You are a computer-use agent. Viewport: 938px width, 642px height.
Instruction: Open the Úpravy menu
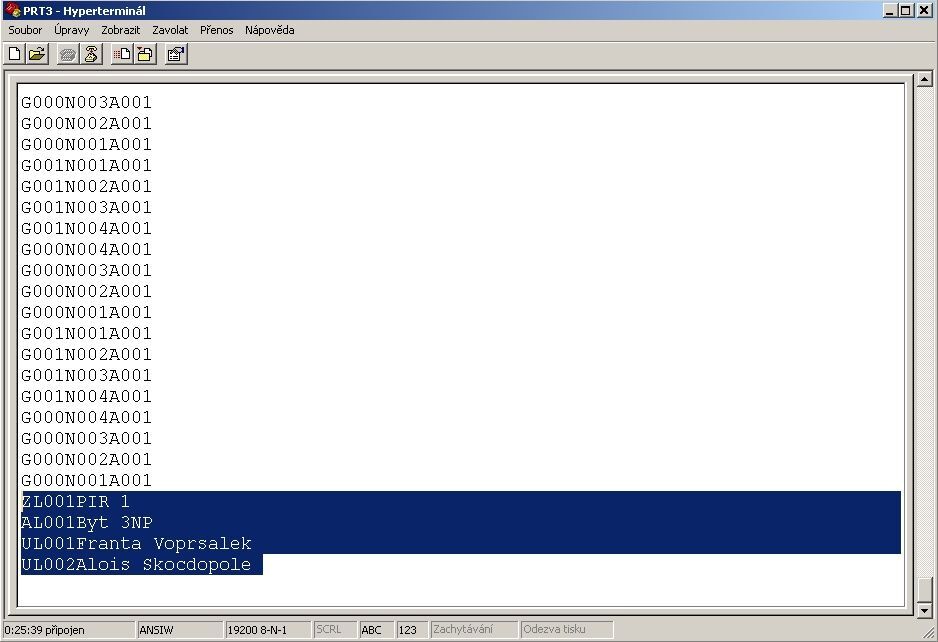[72, 30]
